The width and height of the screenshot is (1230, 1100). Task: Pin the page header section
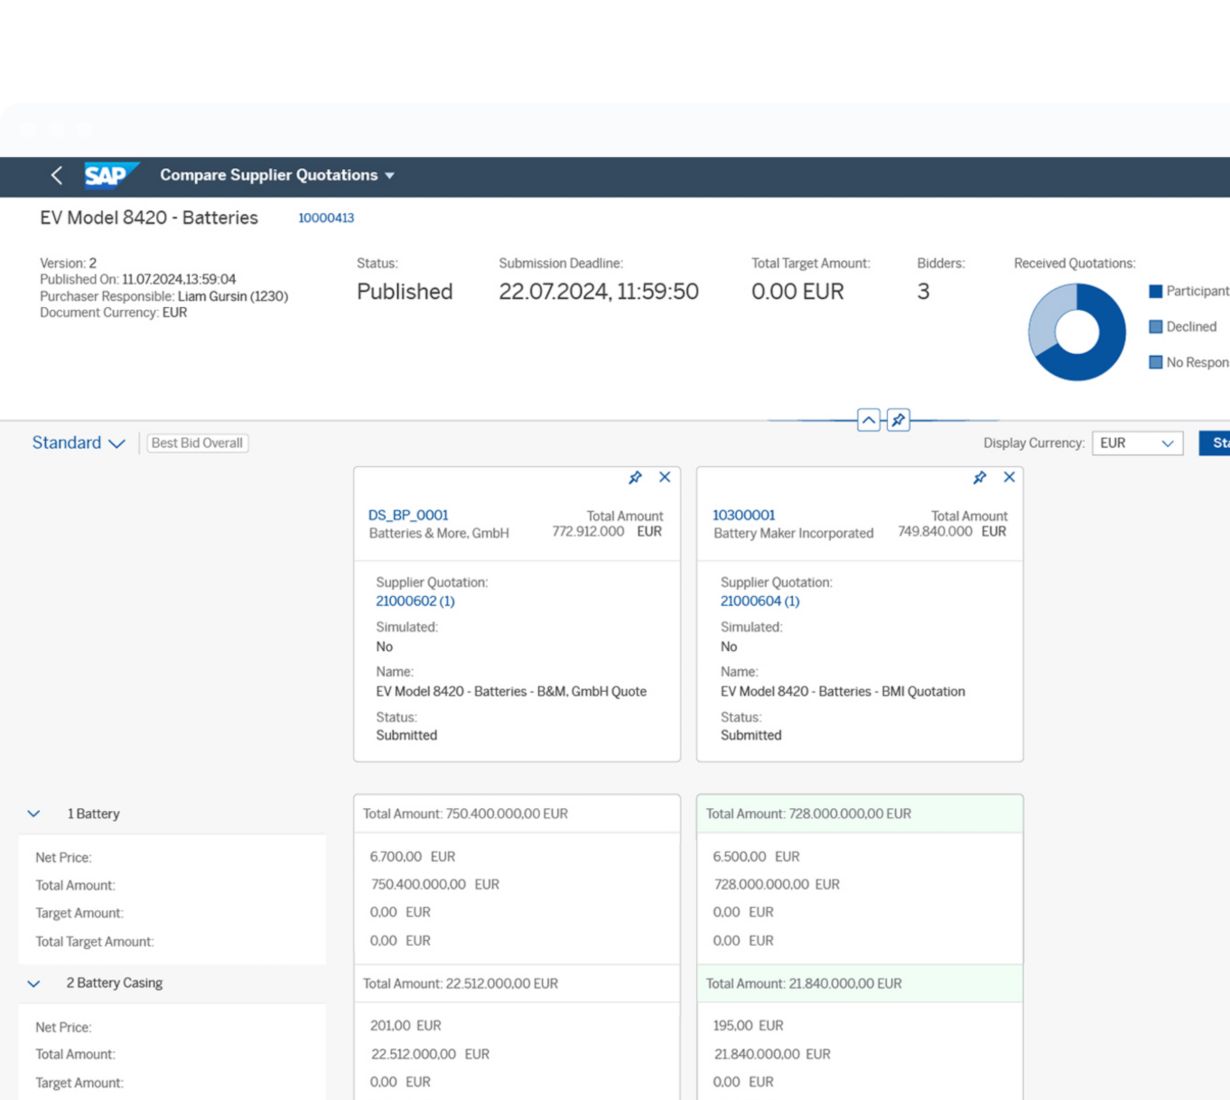point(898,421)
